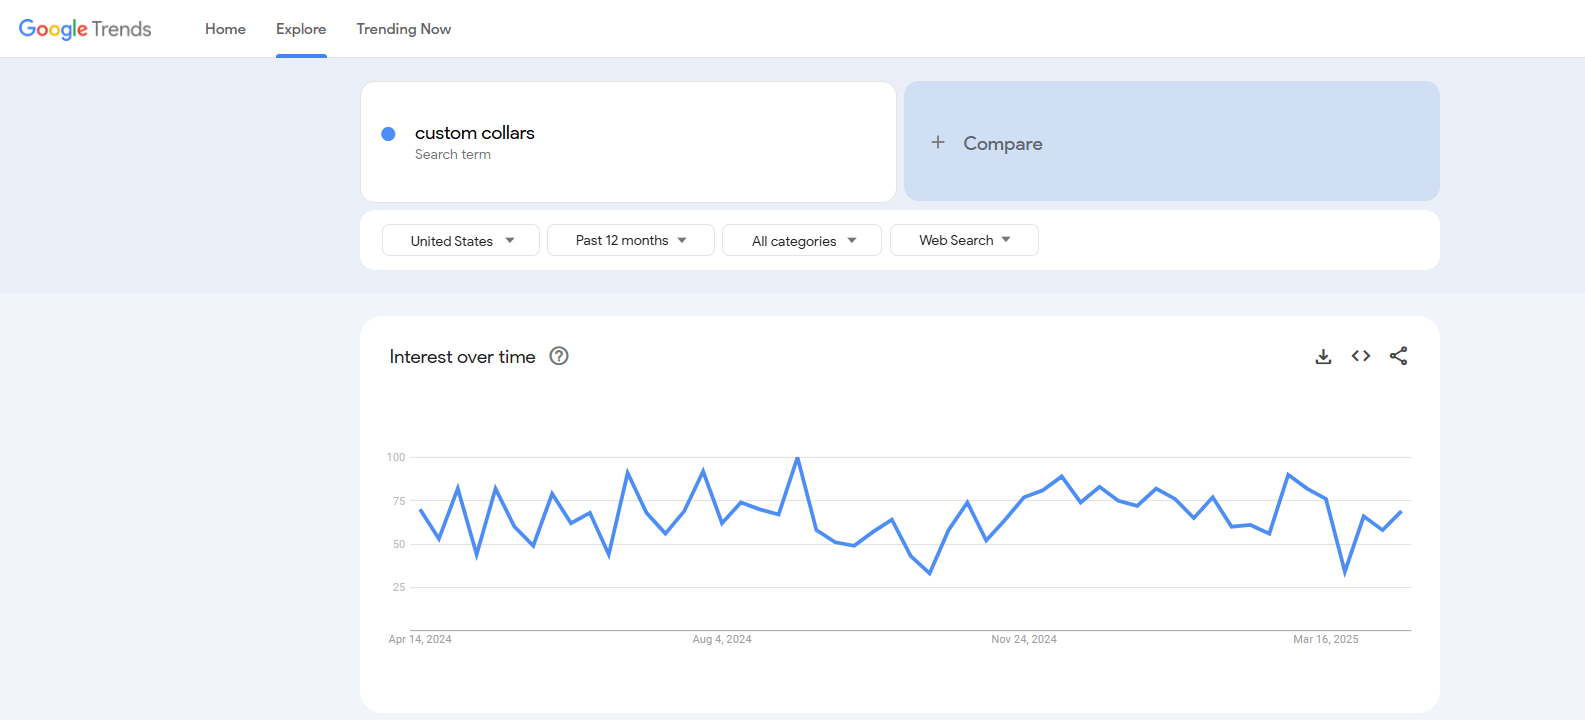Share the Interest over time chart
Viewport: 1585px width, 720px height.
click(x=1398, y=356)
